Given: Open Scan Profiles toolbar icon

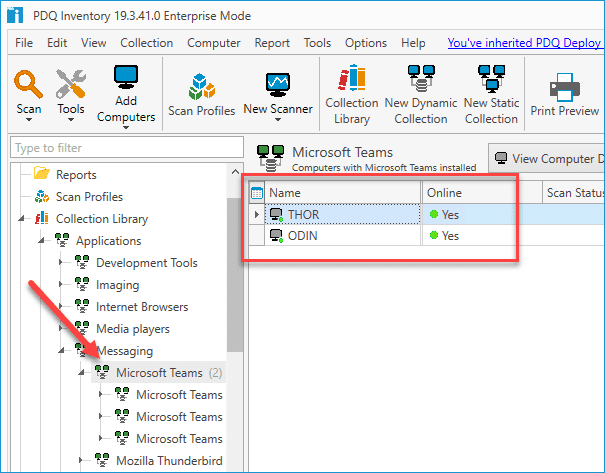Looking at the screenshot, I should tap(201, 86).
